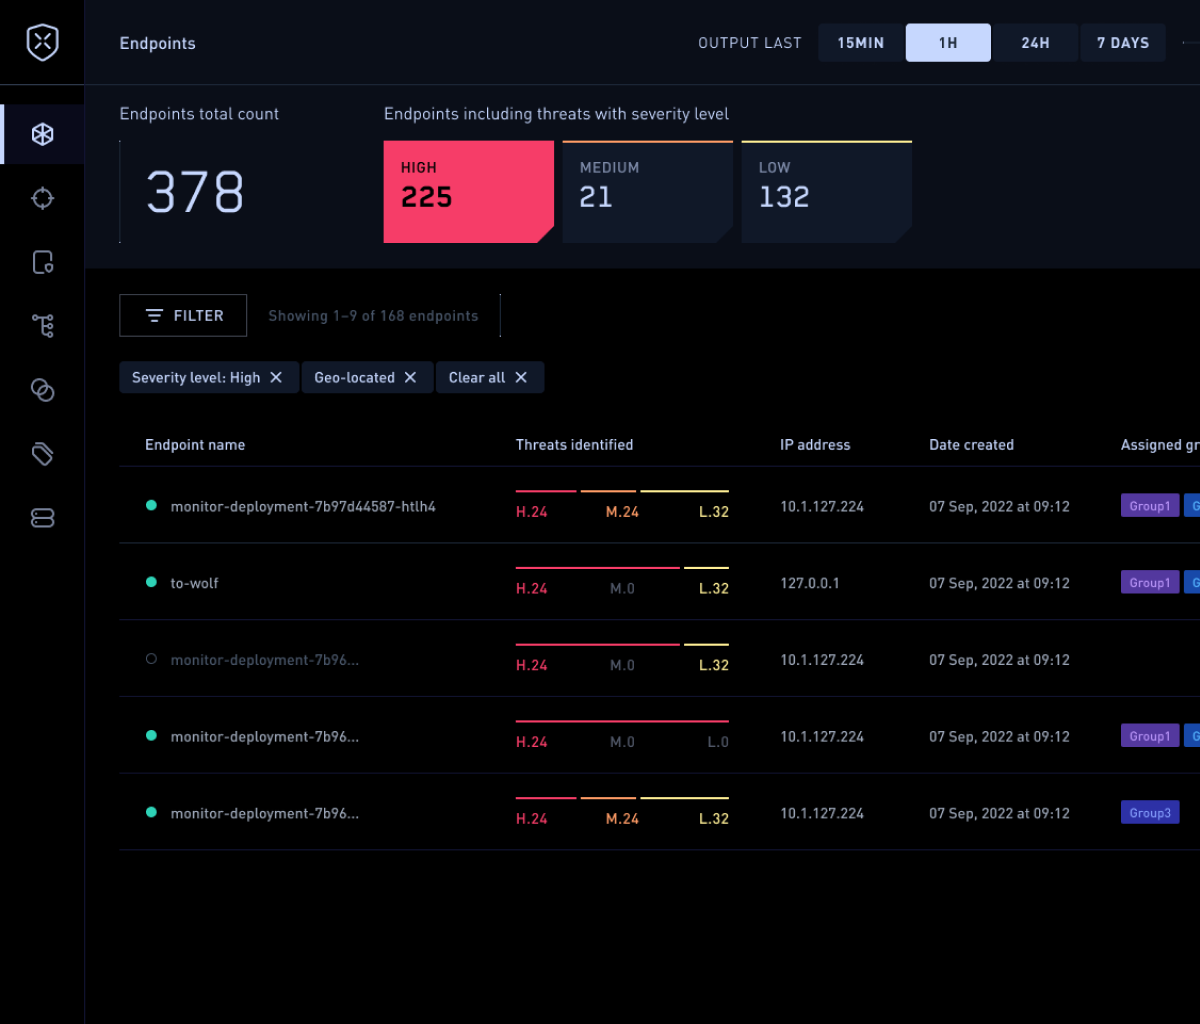Screen dimensions: 1200x1024
Task: Open the crosshair target sidebar icon
Action: coord(42,199)
